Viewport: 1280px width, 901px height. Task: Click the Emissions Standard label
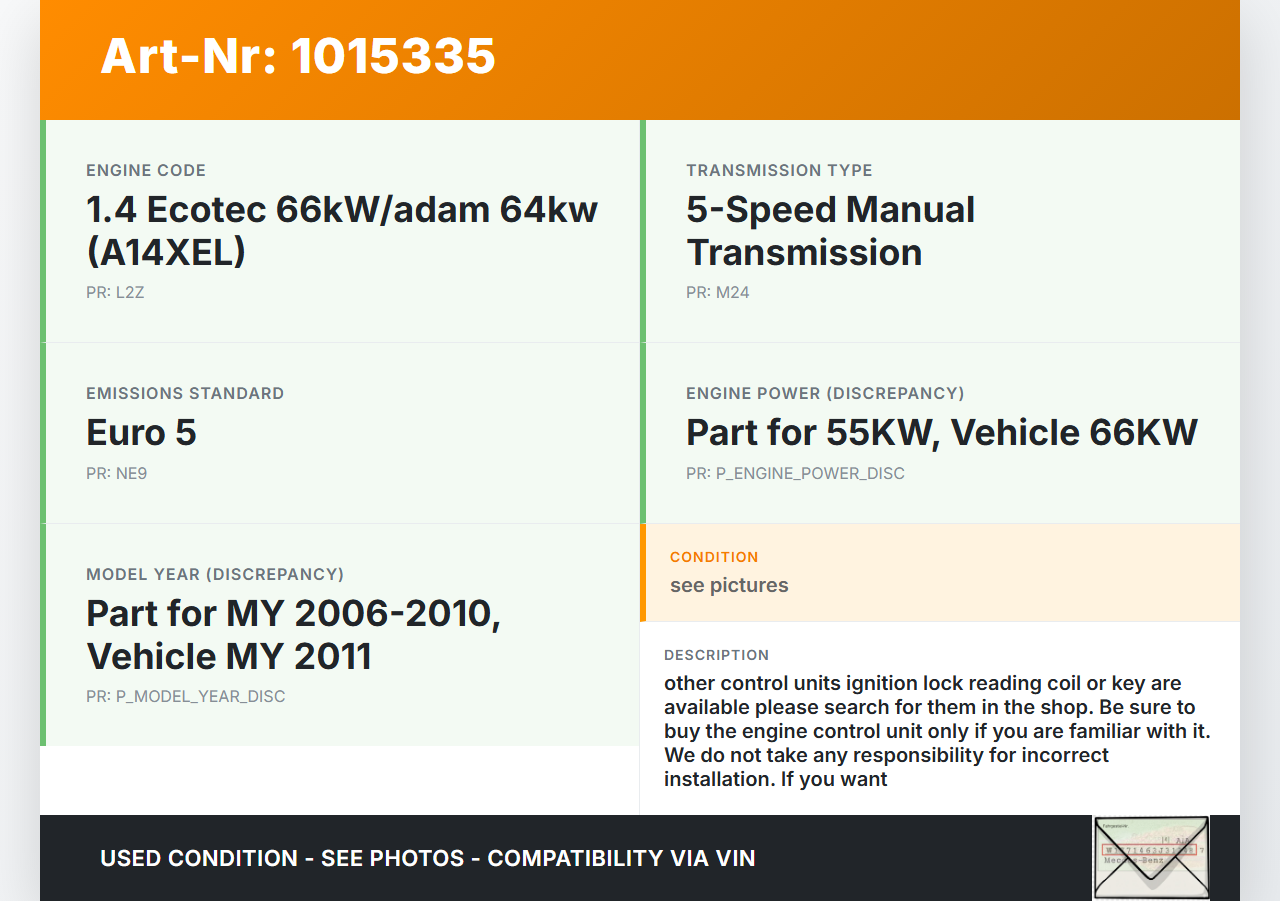point(185,393)
